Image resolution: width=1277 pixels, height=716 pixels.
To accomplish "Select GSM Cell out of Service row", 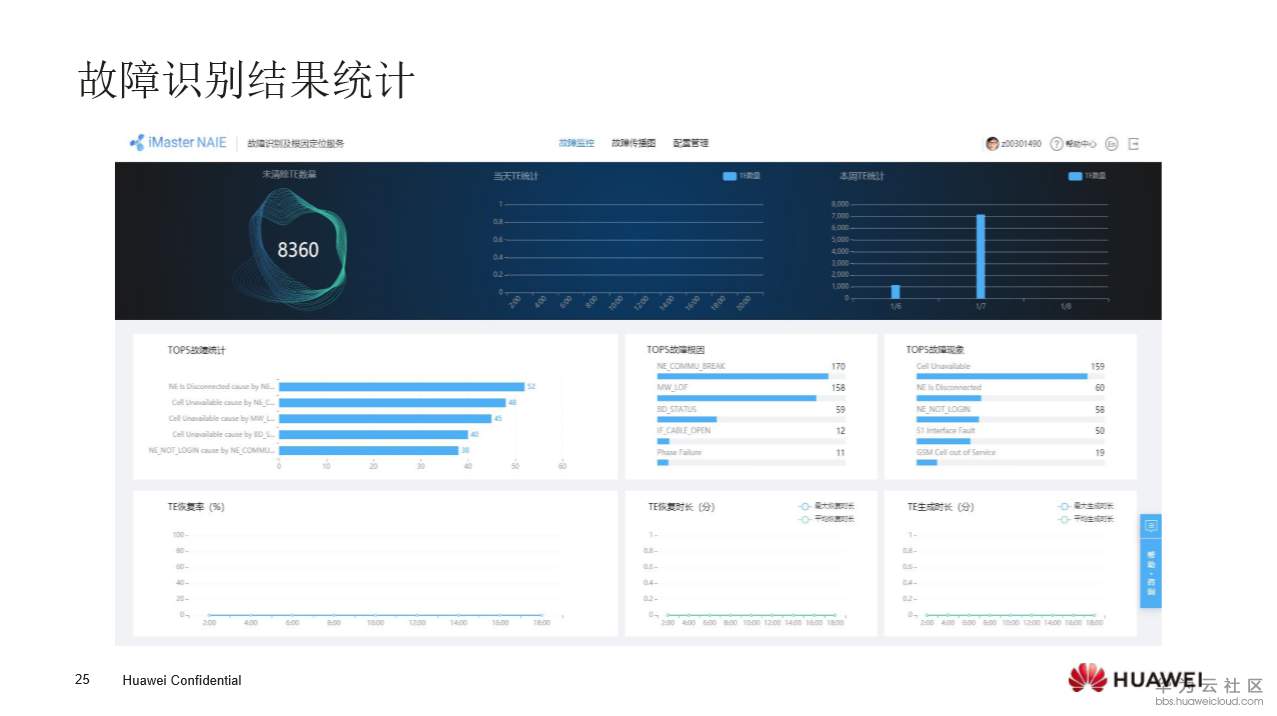I will 1010,457.
